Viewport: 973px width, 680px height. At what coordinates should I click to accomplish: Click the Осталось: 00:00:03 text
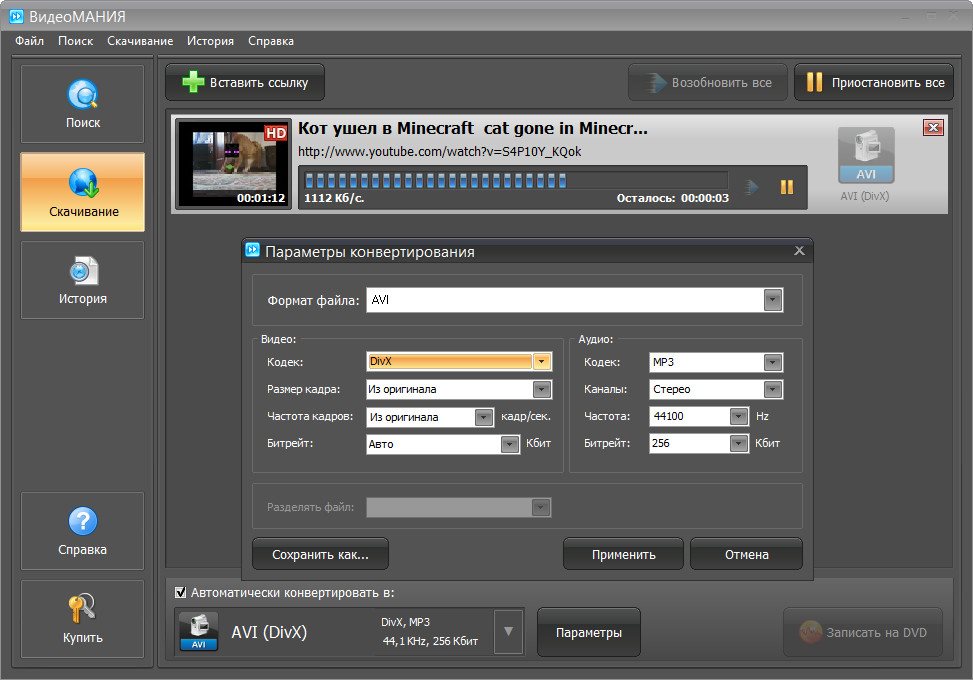(673, 199)
